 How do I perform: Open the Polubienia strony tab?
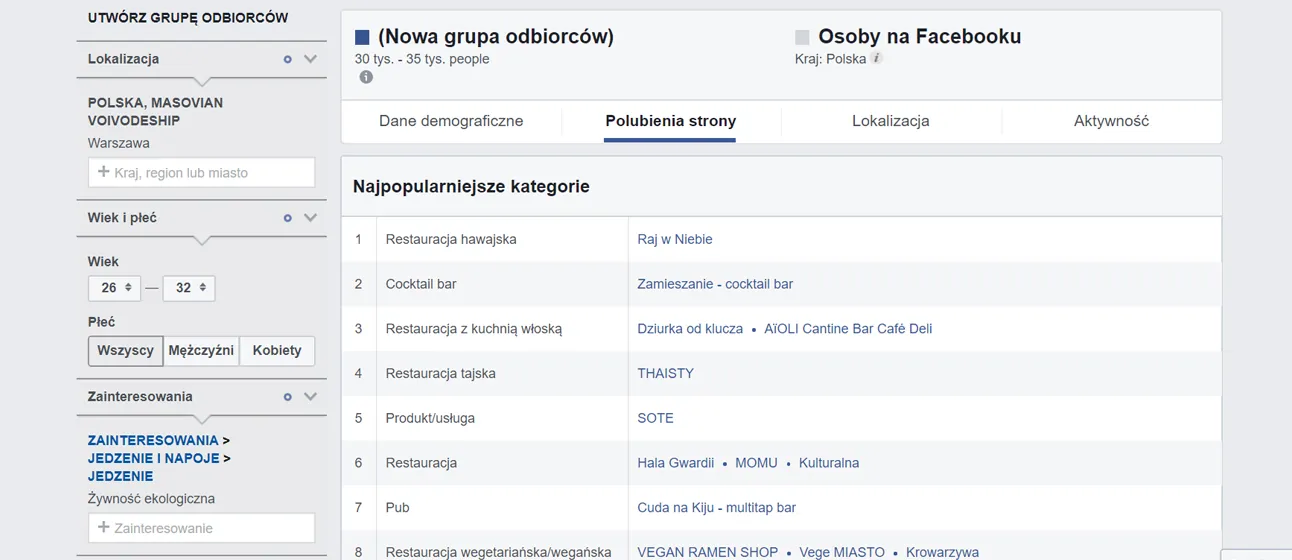point(671,121)
